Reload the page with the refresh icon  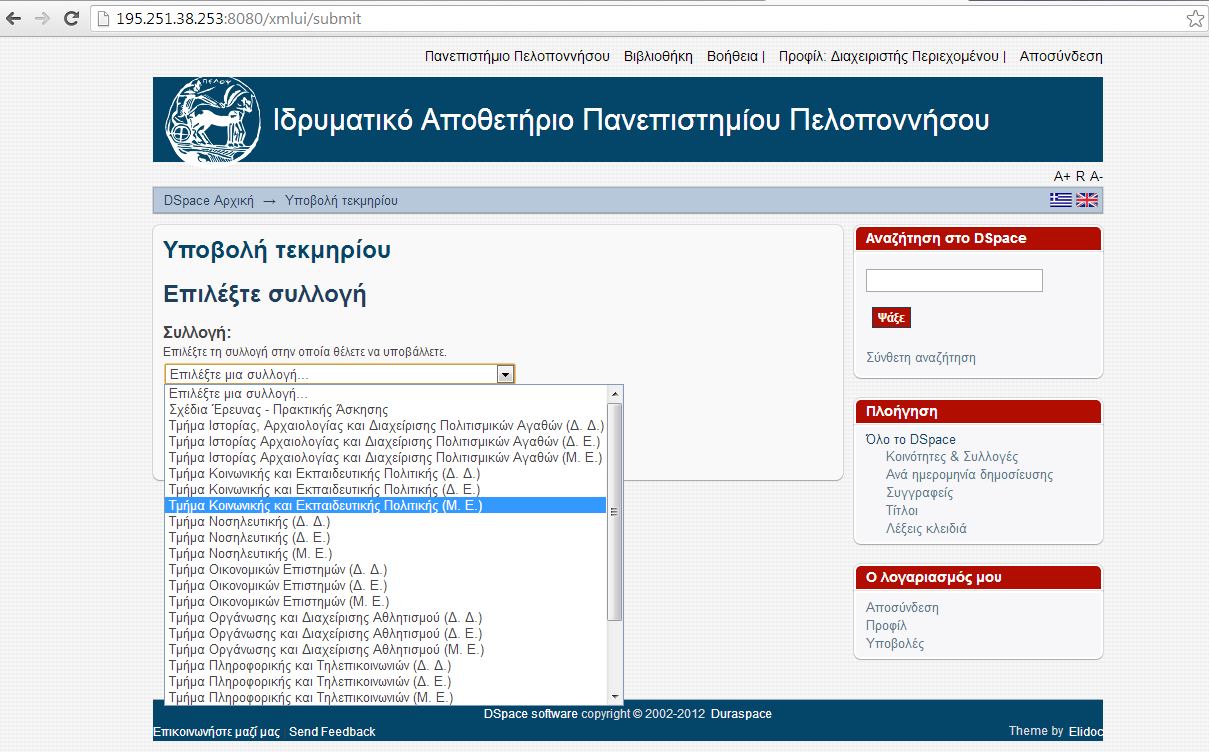click(71, 18)
